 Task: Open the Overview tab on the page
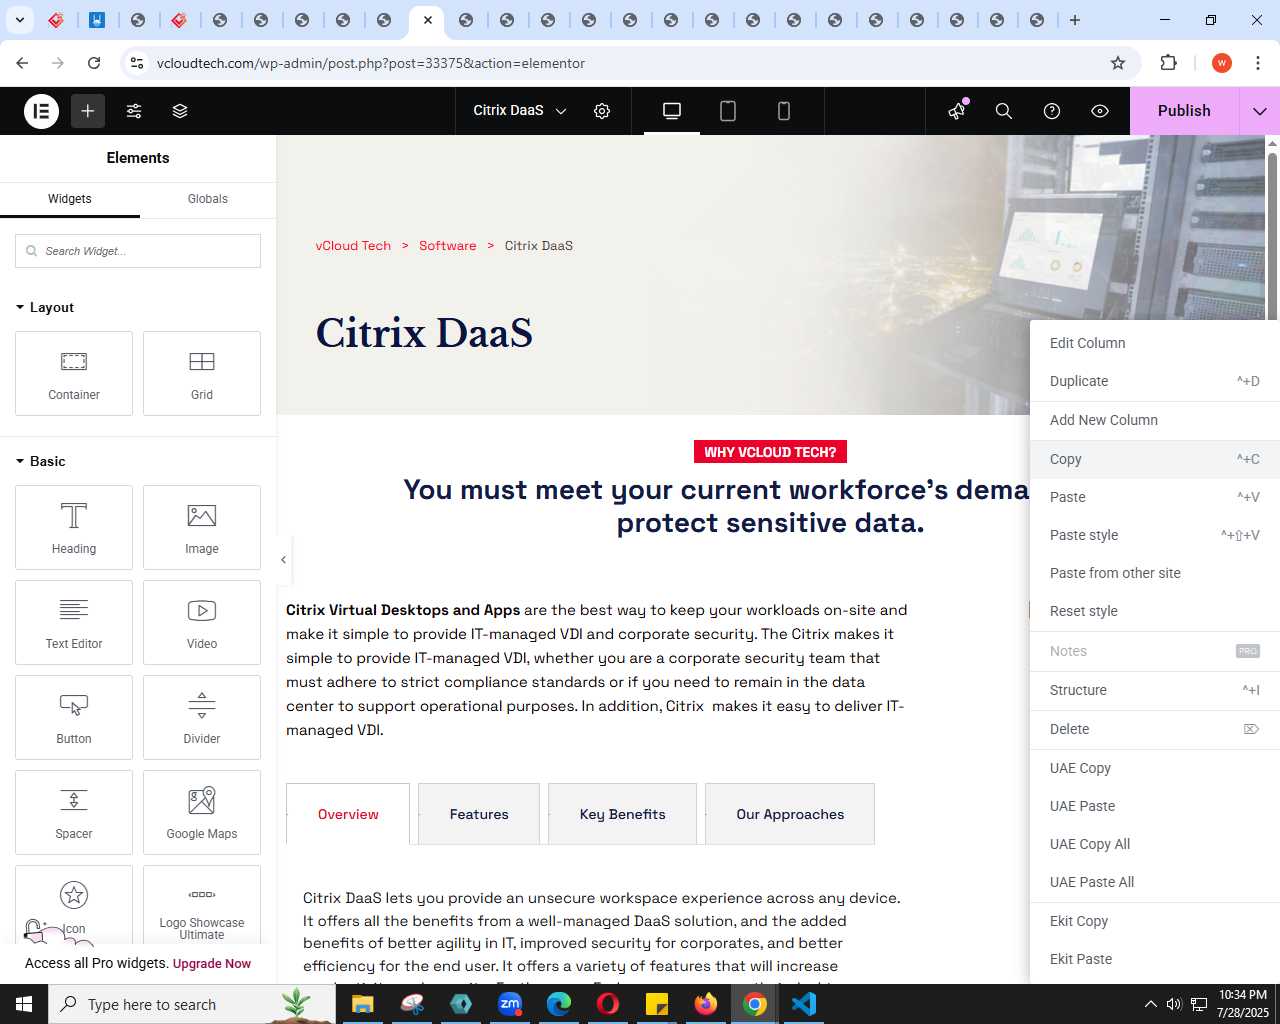point(348,814)
